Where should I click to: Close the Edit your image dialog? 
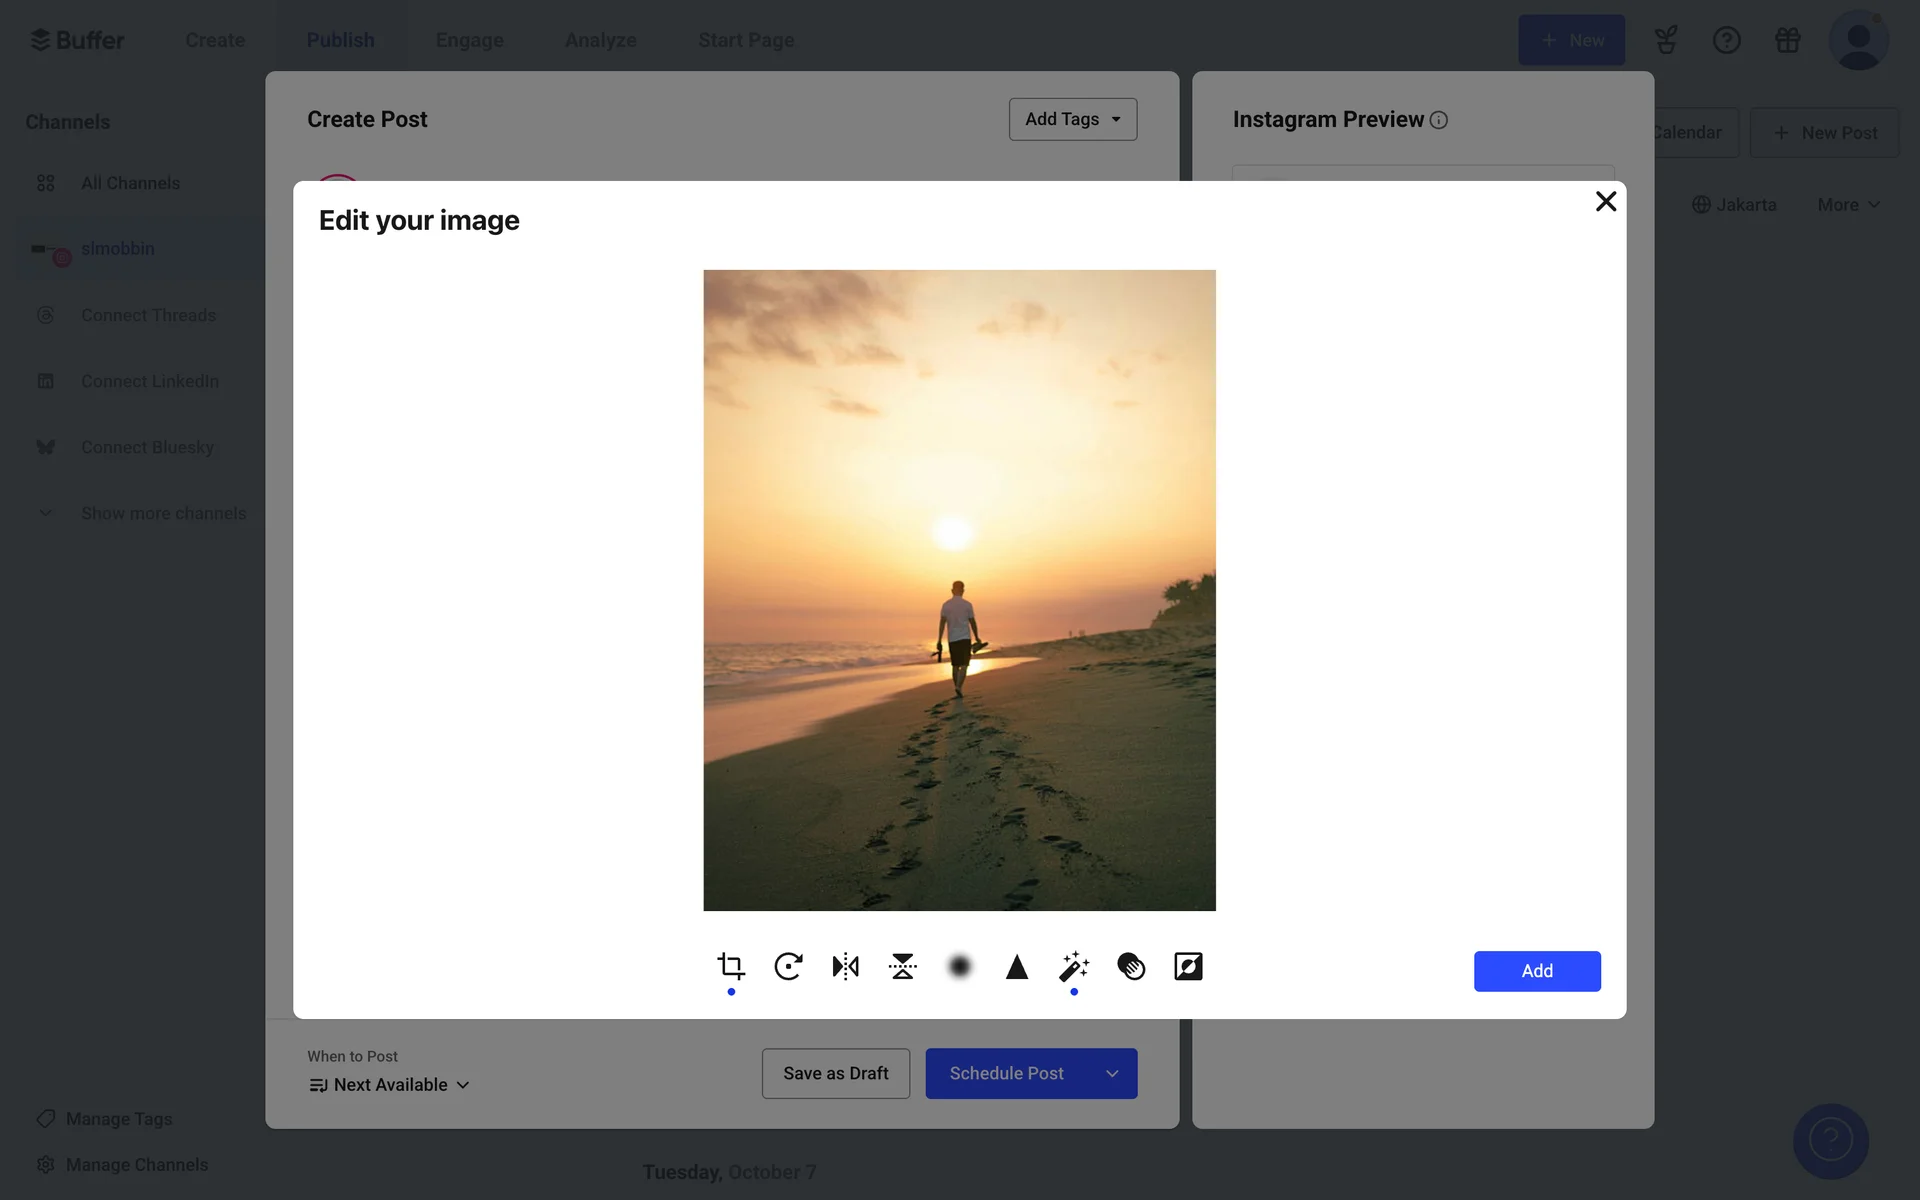coord(1605,202)
